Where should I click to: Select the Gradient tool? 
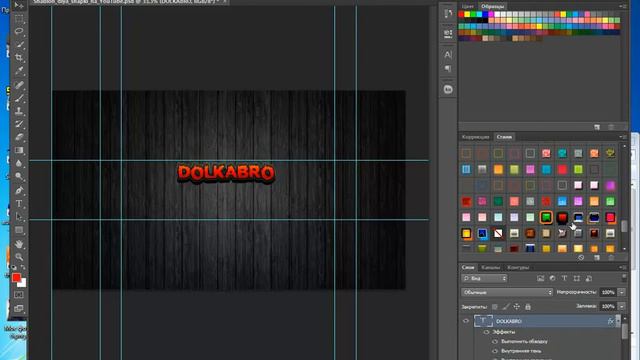[x=19, y=150]
